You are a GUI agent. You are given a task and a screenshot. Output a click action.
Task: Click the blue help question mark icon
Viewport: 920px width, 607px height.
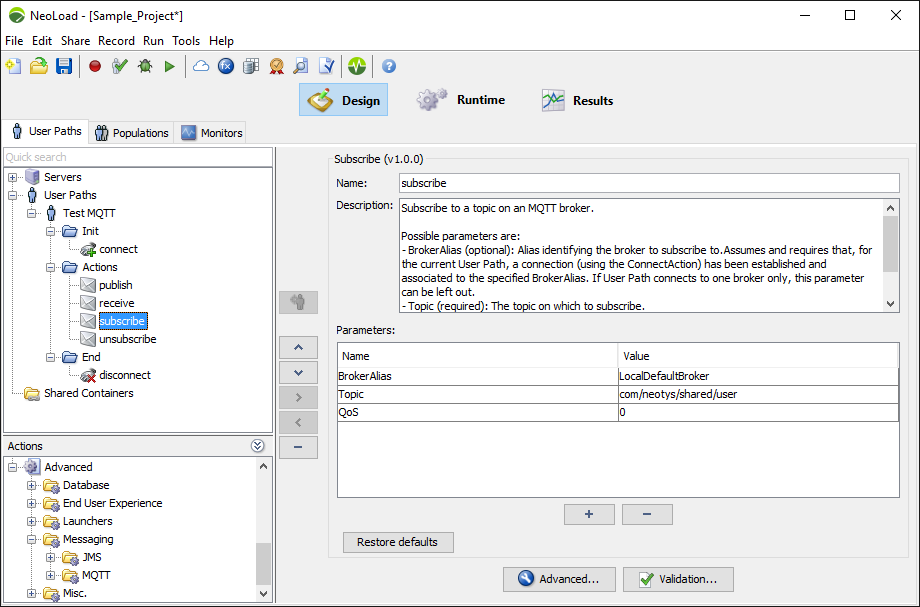(x=389, y=66)
